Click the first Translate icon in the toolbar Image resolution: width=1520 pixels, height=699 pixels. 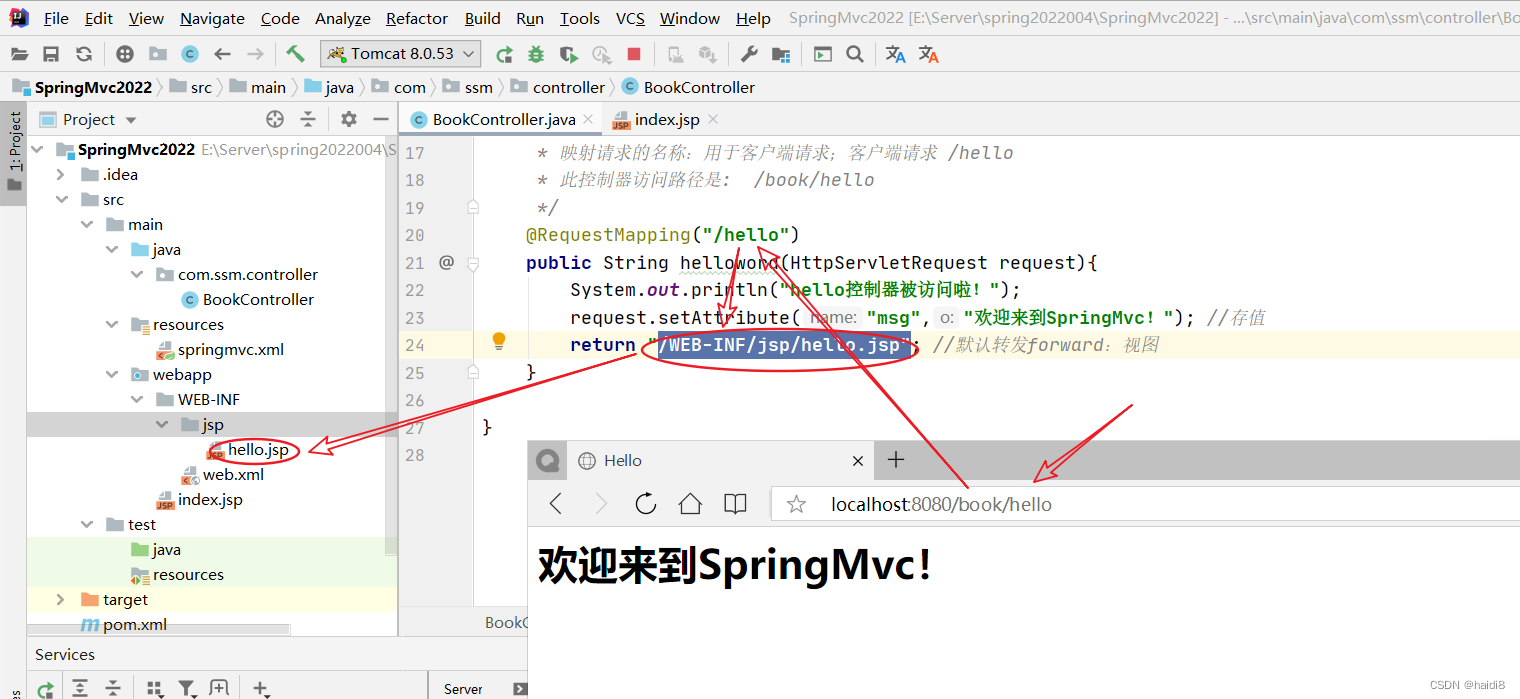click(896, 54)
